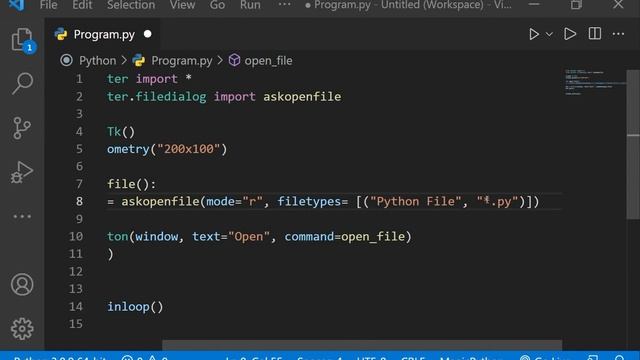The width and height of the screenshot is (640, 360).
Task: Click the unsaved dot on Program.py tab
Action: [x=148, y=34]
